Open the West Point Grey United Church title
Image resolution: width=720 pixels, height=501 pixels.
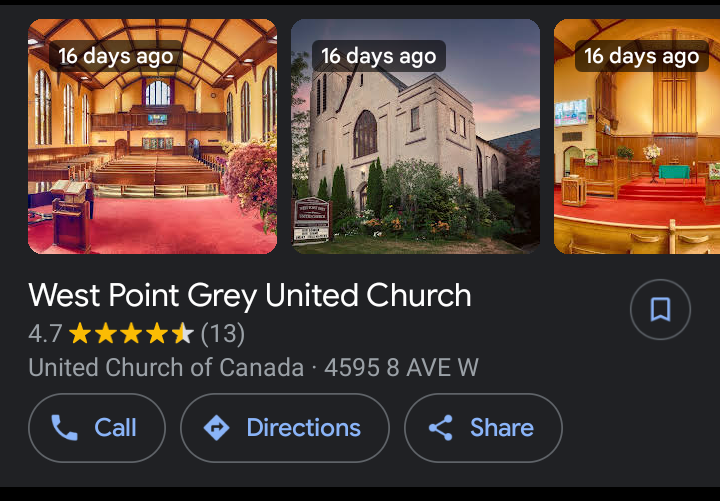(x=250, y=295)
